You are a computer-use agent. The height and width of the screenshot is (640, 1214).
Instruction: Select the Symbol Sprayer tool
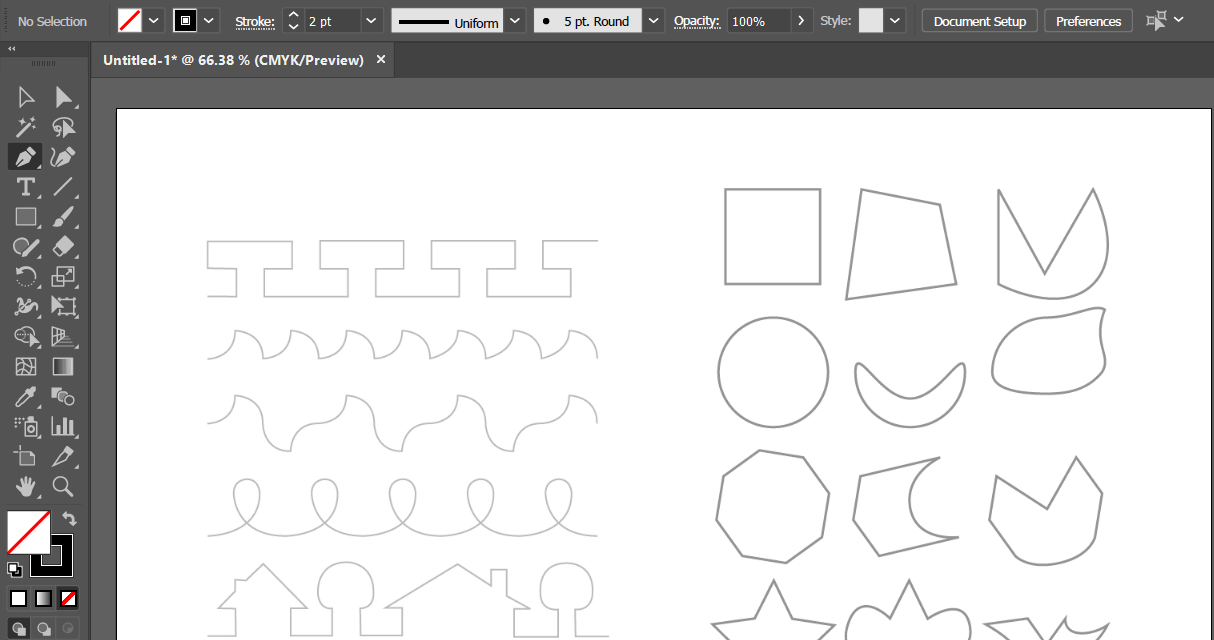(26, 427)
